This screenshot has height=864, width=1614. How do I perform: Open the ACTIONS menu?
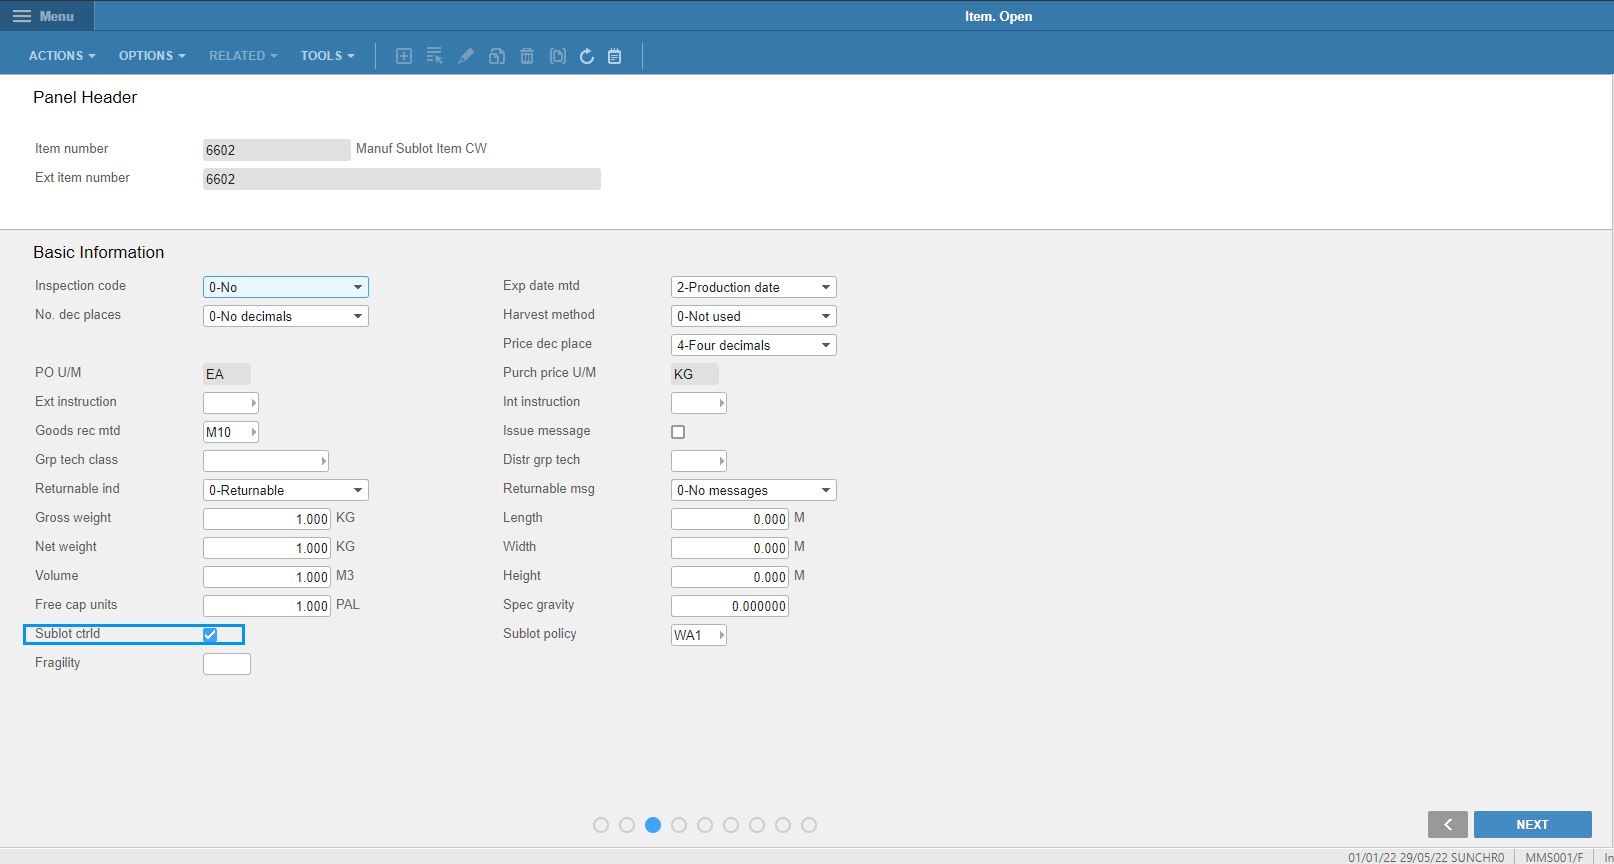pos(62,56)
